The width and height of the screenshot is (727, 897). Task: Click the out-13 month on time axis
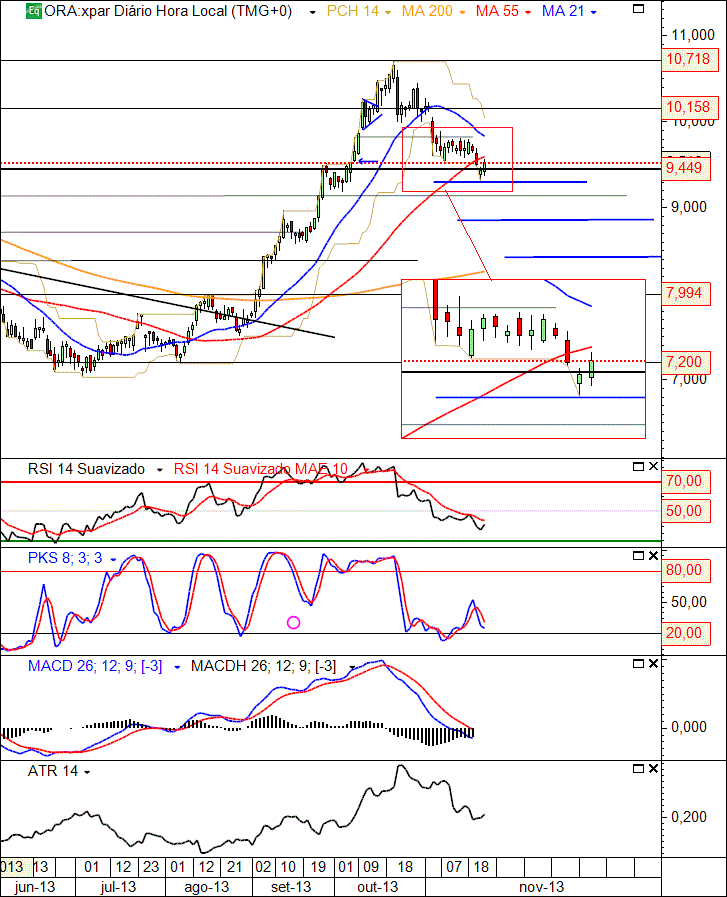coord(378,887)
